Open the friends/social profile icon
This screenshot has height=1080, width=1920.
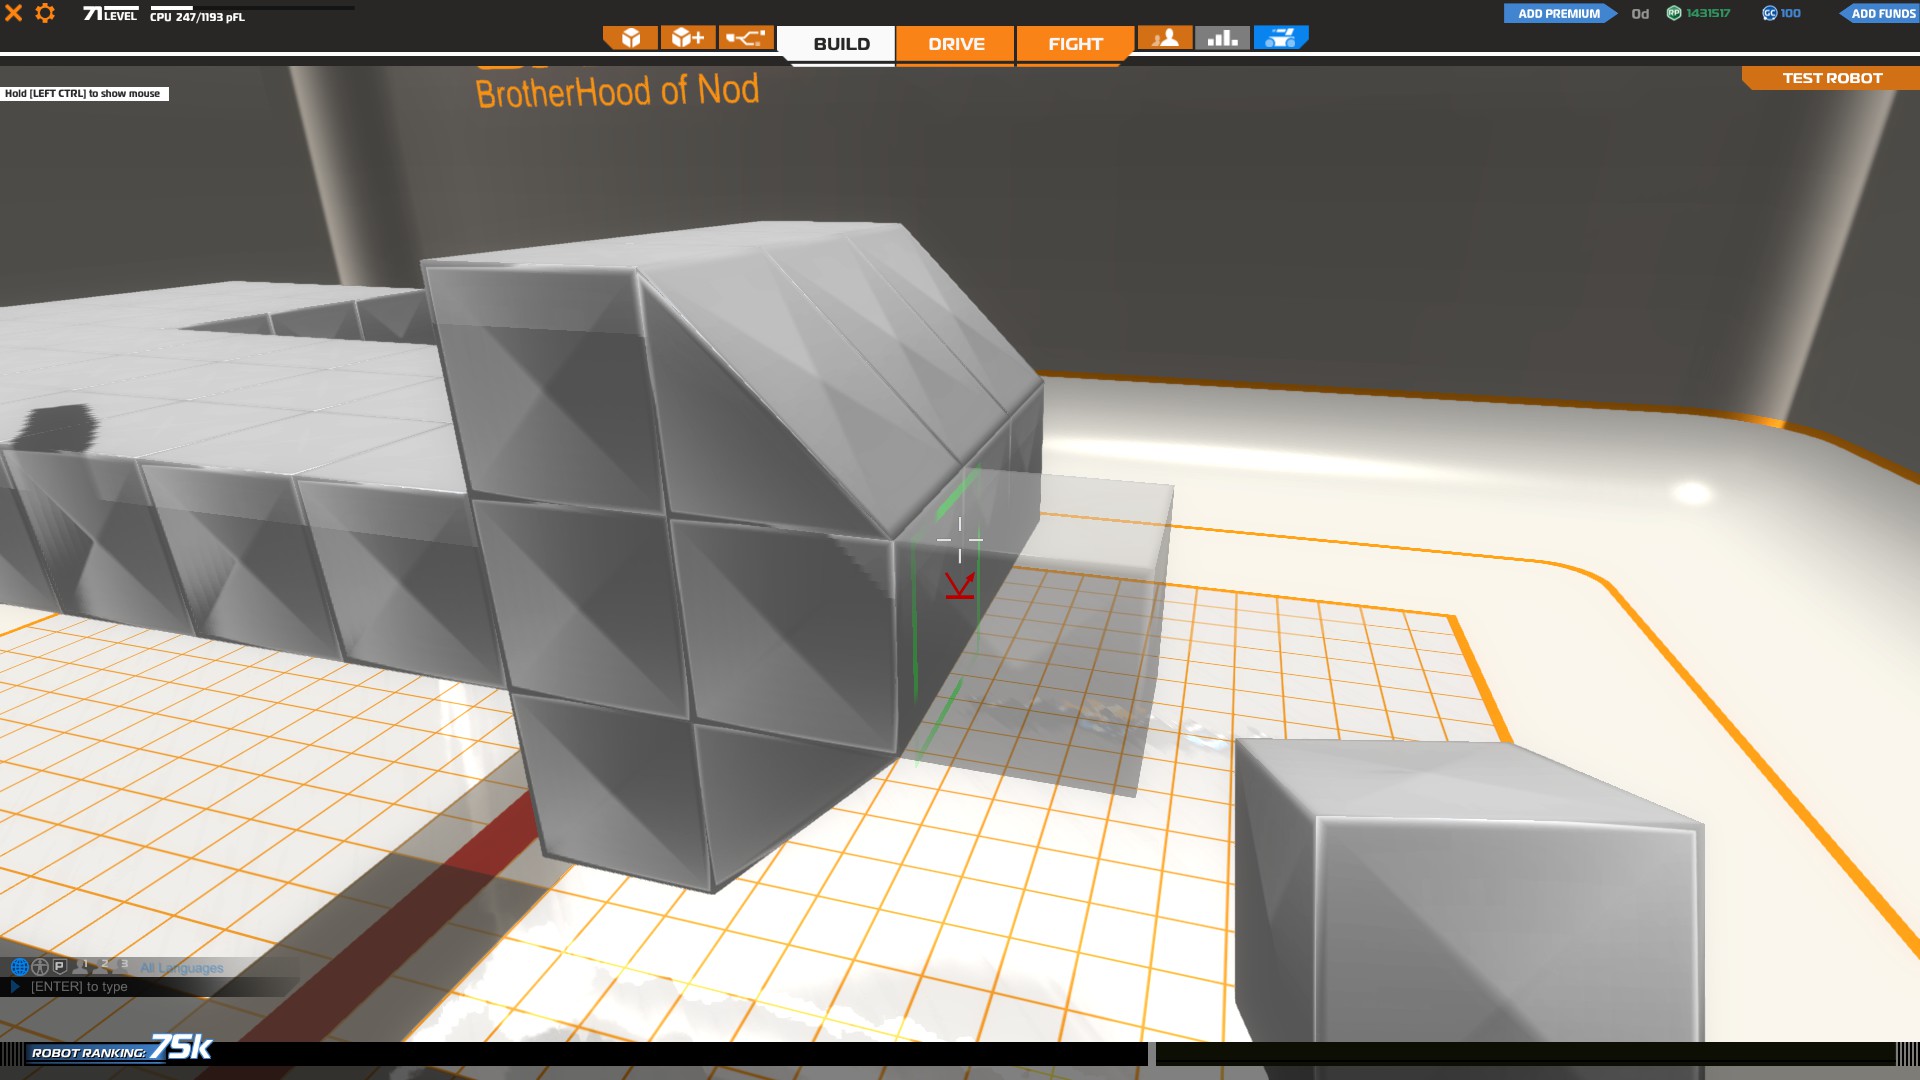click(x=1165, y=38)
